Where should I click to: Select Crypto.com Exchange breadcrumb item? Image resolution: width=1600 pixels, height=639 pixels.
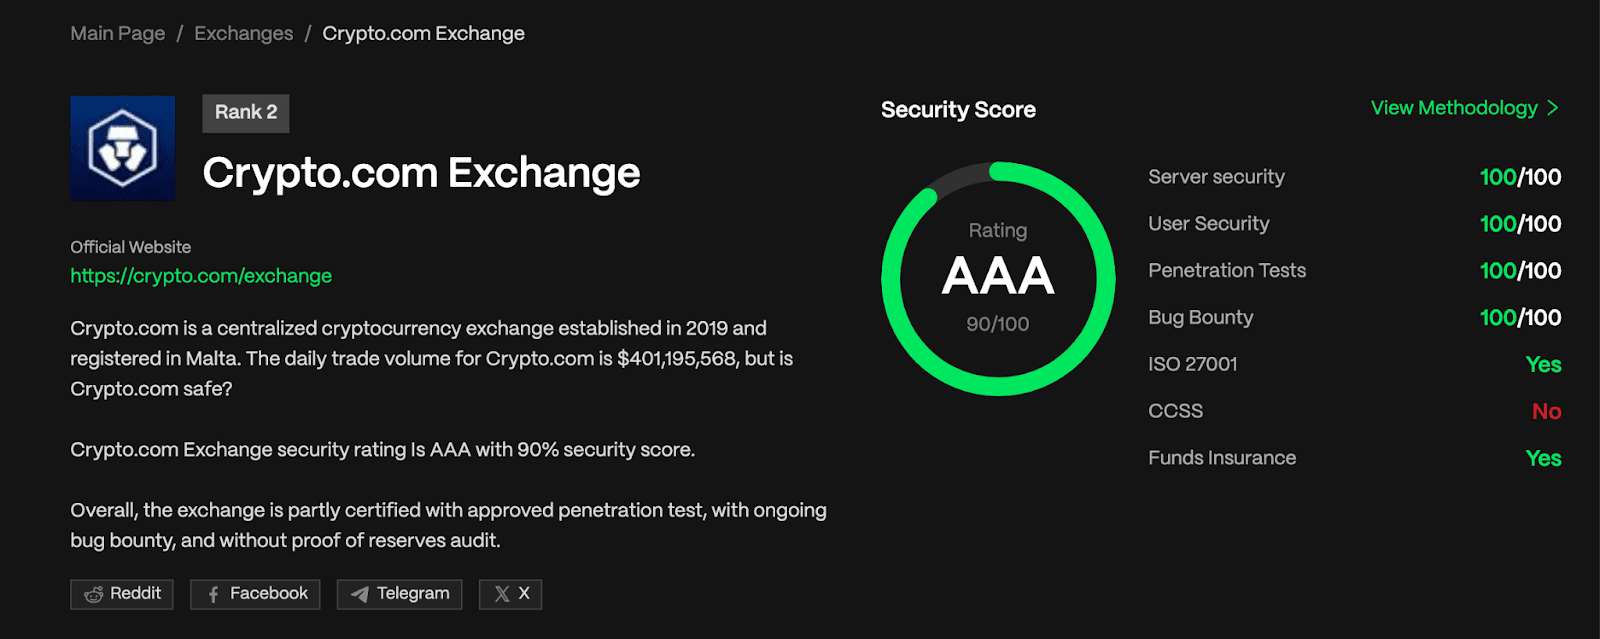coord(423,33)
